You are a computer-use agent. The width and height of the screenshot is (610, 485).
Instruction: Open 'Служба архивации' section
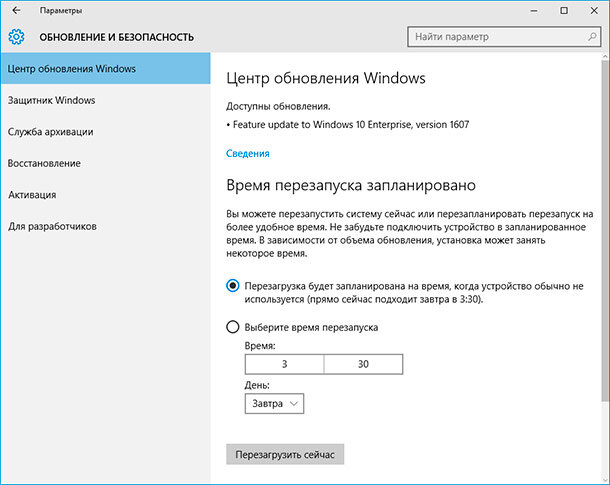105,131
